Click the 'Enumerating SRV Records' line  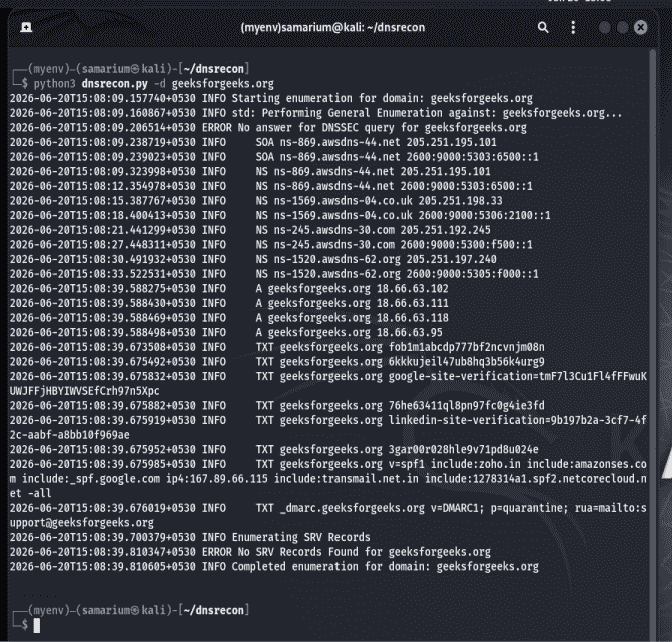(190, 537)
